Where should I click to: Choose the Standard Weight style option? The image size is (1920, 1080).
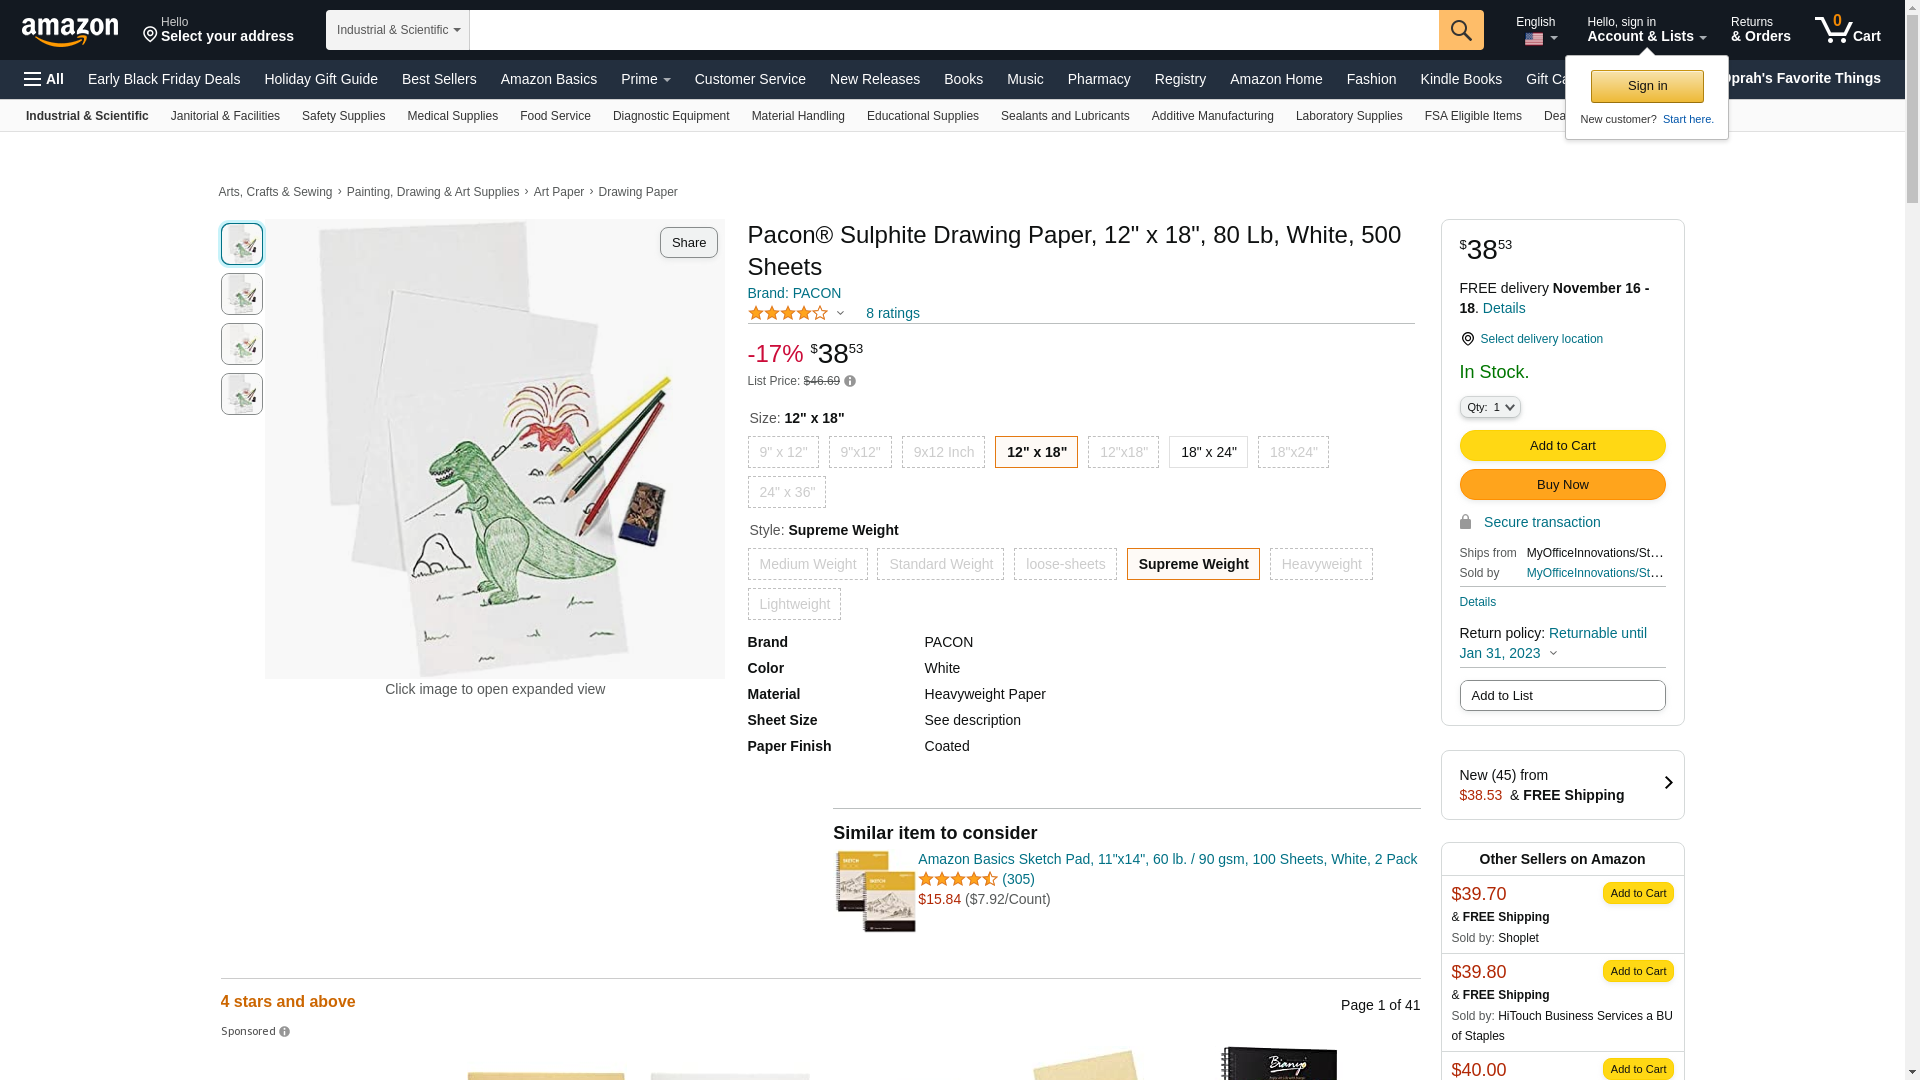(x=940, y=564)
